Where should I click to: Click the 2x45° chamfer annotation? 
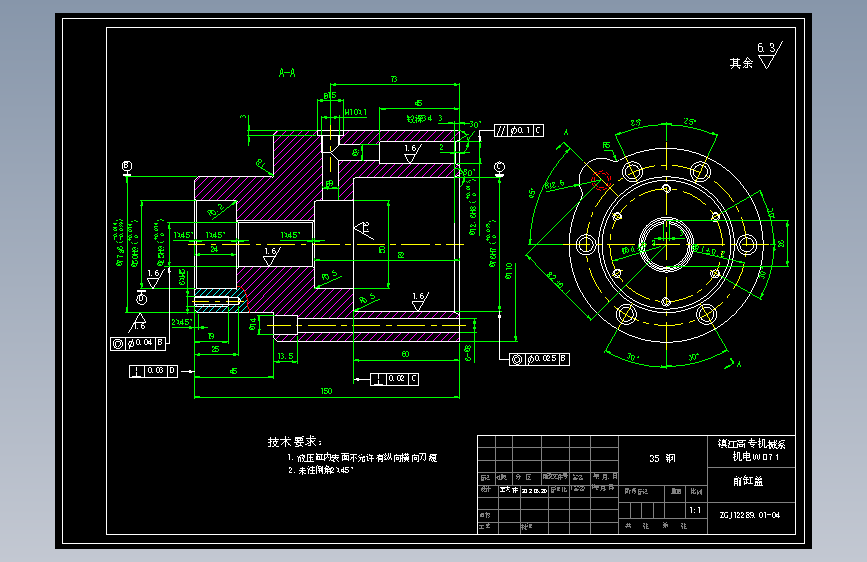[182, 322]
